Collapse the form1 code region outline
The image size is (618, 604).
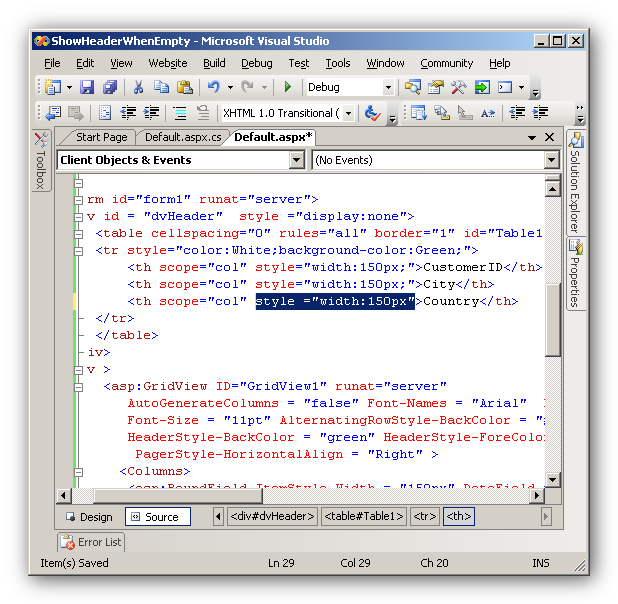(x=79, y=199)
